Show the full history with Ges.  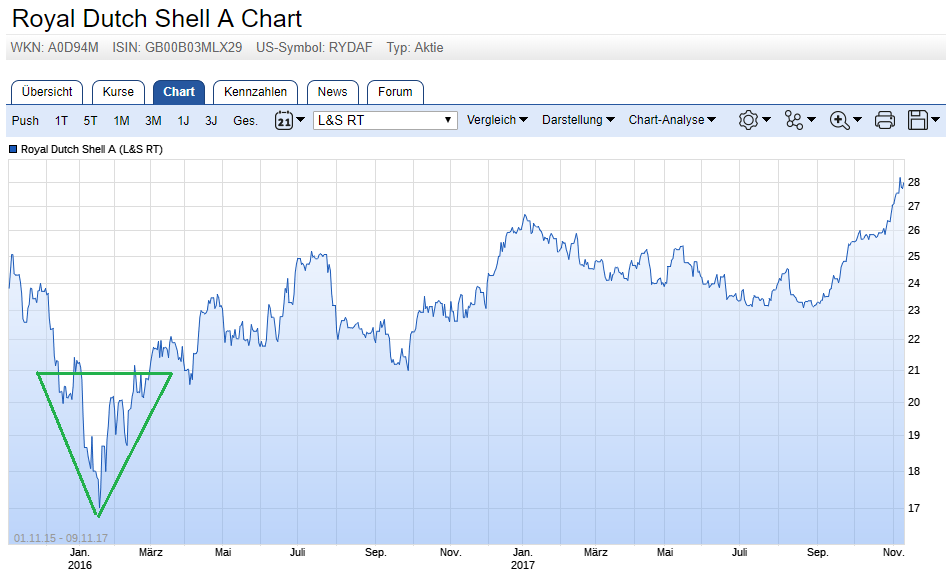pyautogui.click(x=245, y=120)
